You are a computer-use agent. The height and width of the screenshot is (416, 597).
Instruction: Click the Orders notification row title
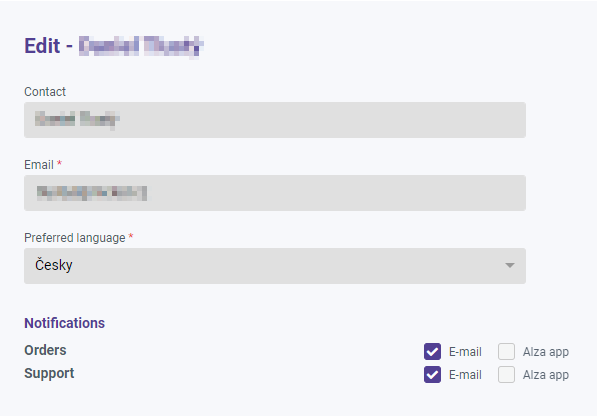pos(45,350)
